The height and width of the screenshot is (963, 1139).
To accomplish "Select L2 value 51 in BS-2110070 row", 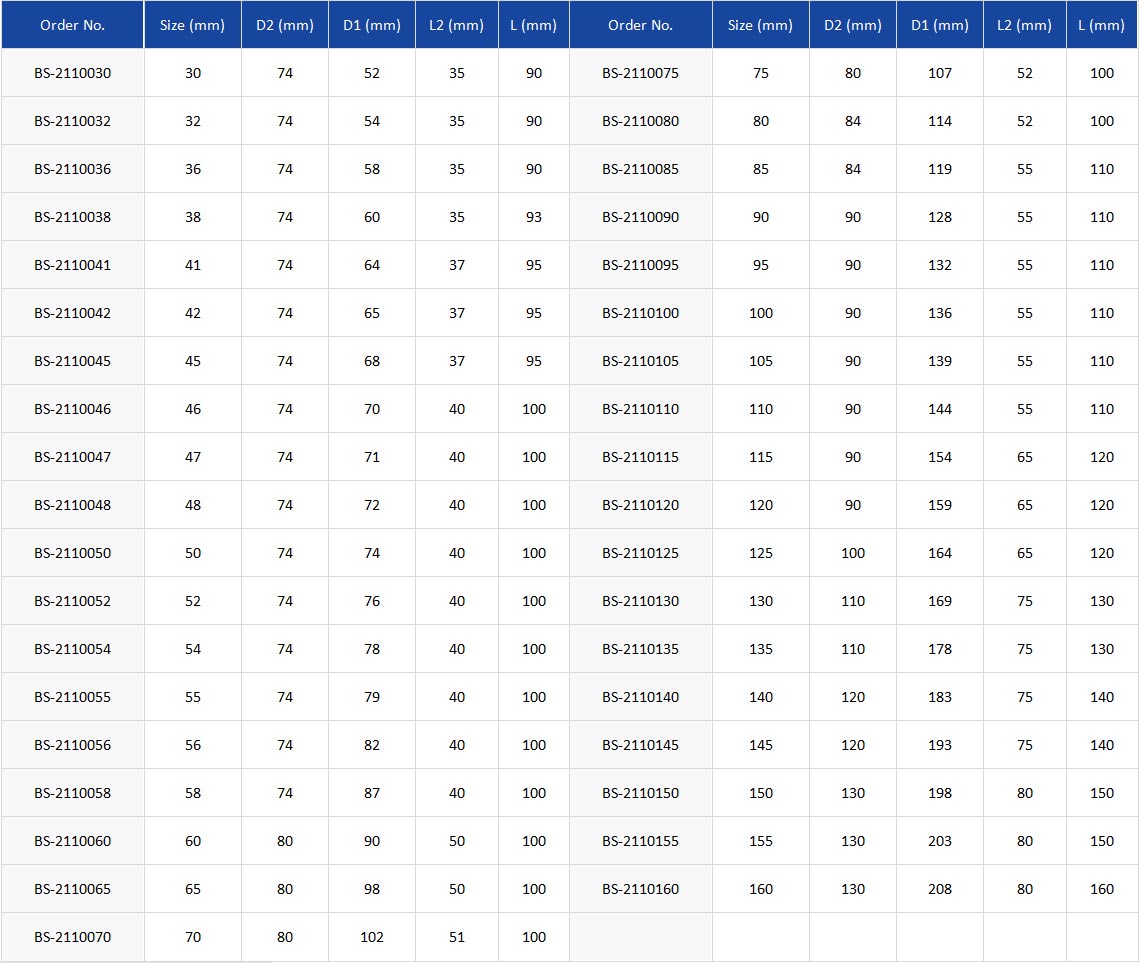I will [x=457, y=937].
